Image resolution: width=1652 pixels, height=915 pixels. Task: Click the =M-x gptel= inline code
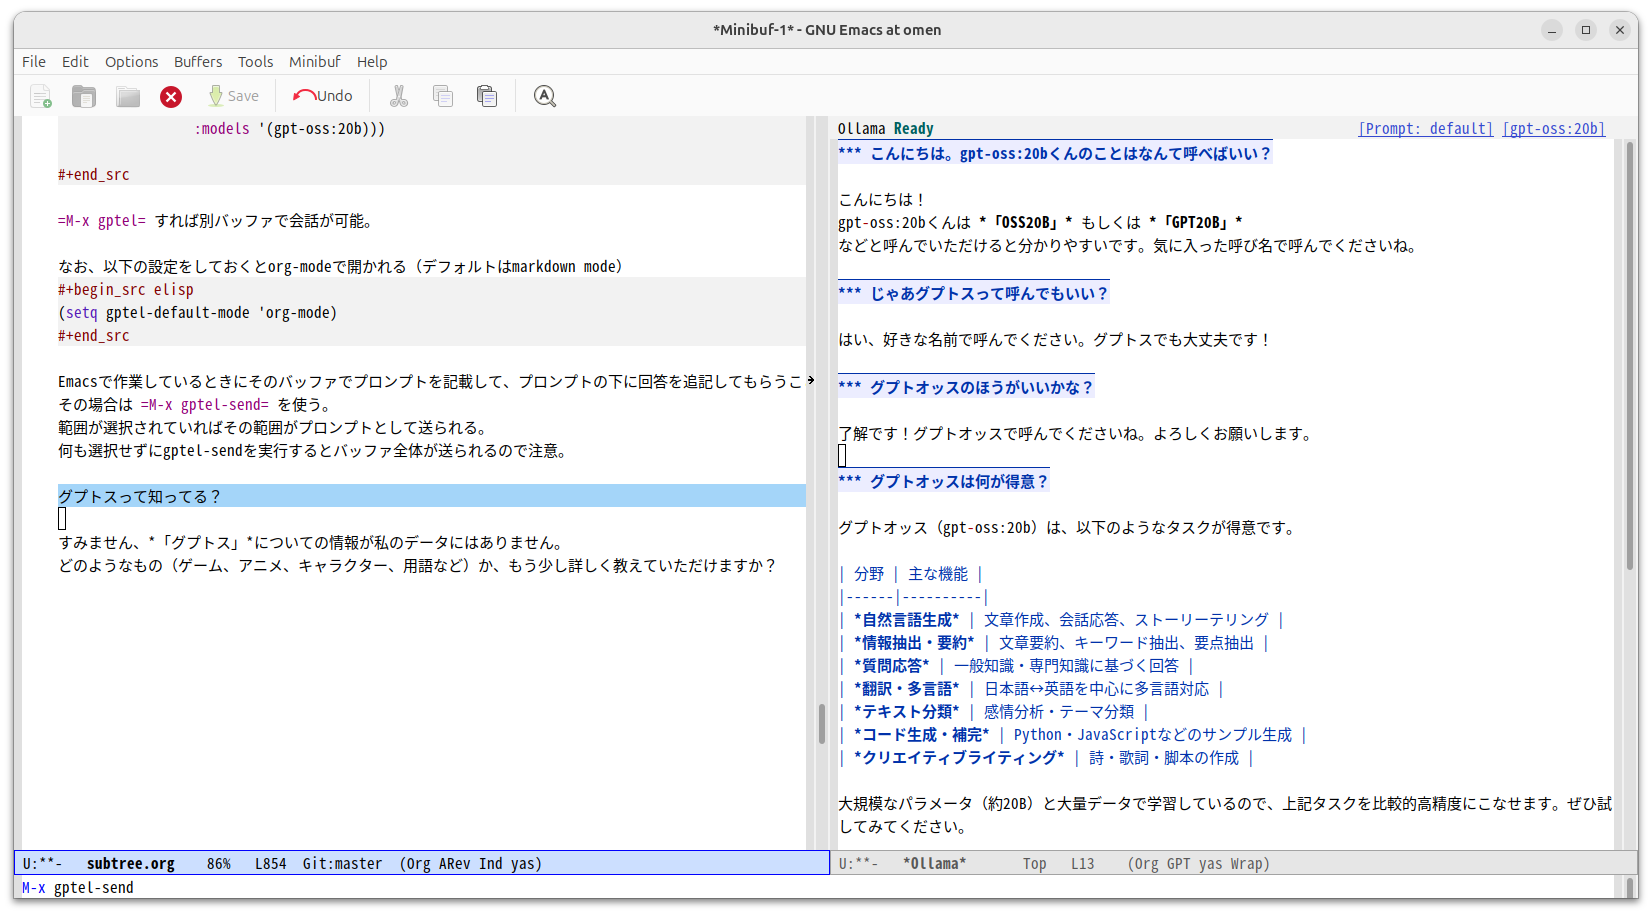pos(102,221)
